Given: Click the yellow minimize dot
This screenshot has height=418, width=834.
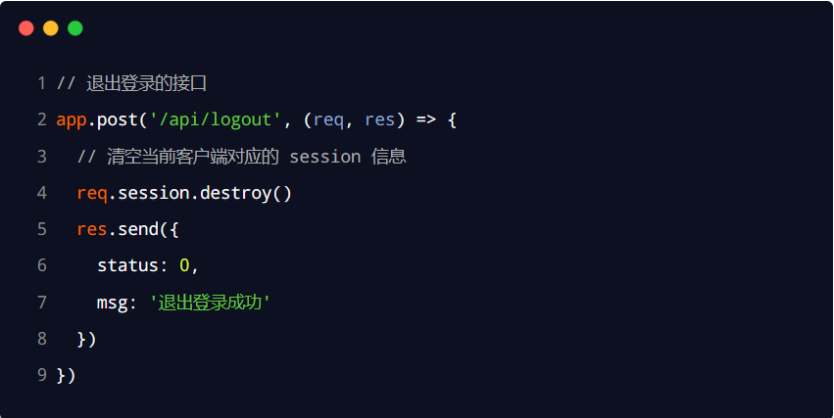Looking at the screenshot, I should point(51,28).
